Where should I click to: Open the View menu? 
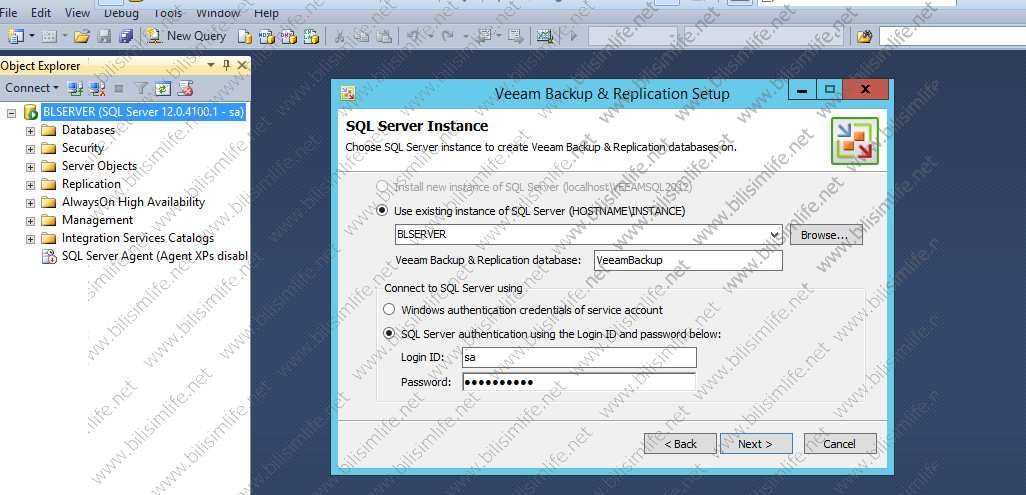click(x=77, y=12)
